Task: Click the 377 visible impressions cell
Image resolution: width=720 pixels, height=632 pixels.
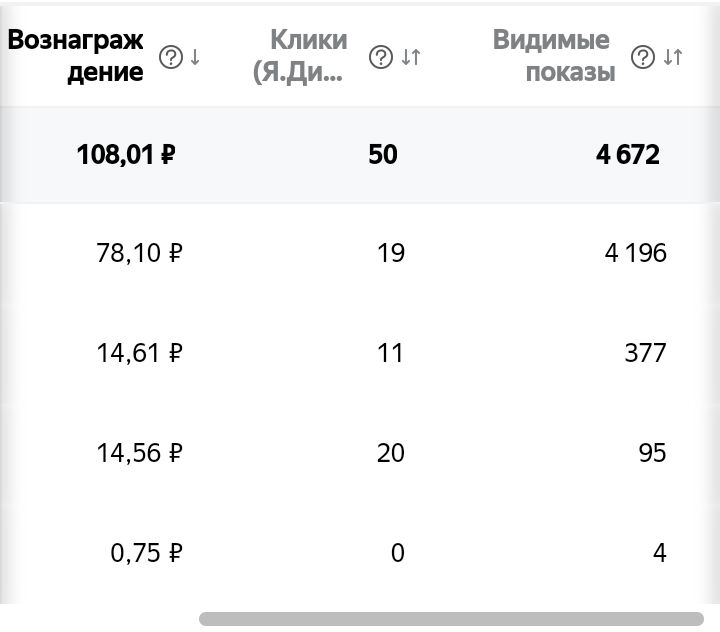Action: (646, 352)
